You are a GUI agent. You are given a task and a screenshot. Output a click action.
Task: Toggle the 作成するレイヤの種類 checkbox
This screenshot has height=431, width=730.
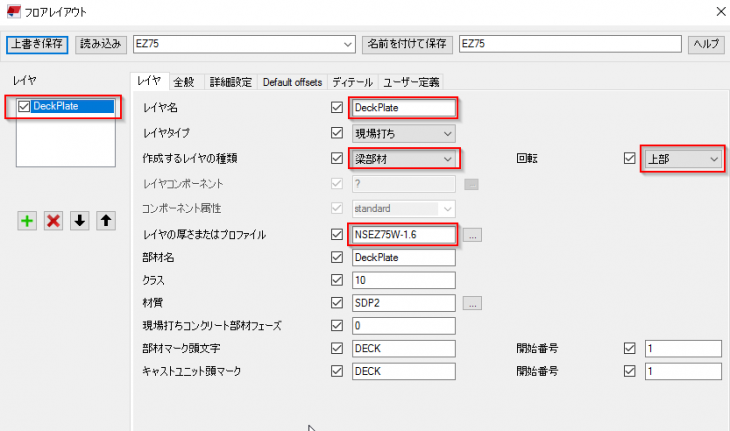[337, 158]
